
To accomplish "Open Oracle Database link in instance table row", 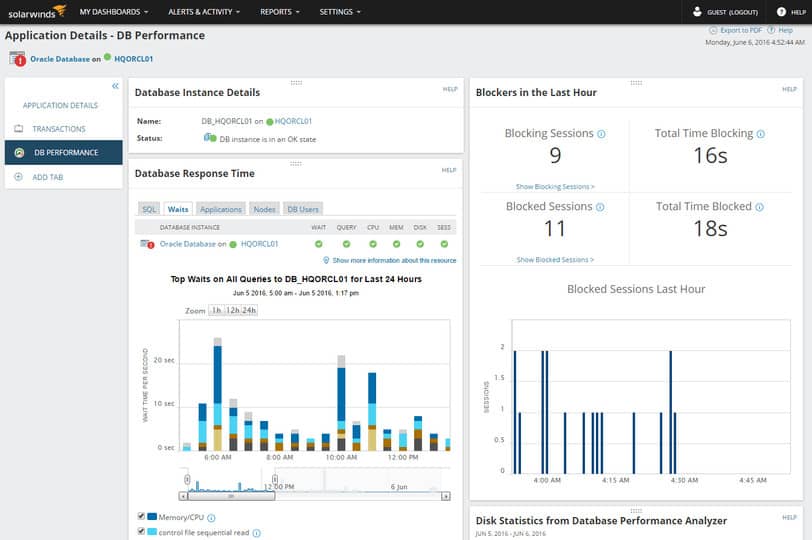I will tap(187, 244).
